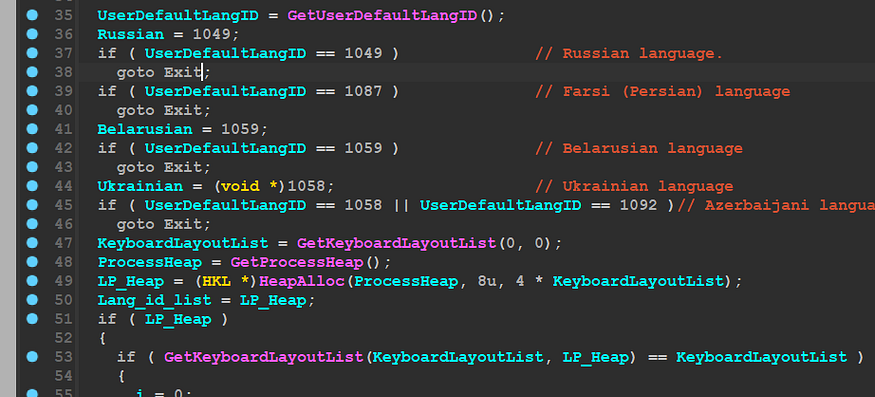875x397 pixels.
Task: Toggle breakpoint dot at line 49
Action: pyautogui.click(x=32, y=281)
